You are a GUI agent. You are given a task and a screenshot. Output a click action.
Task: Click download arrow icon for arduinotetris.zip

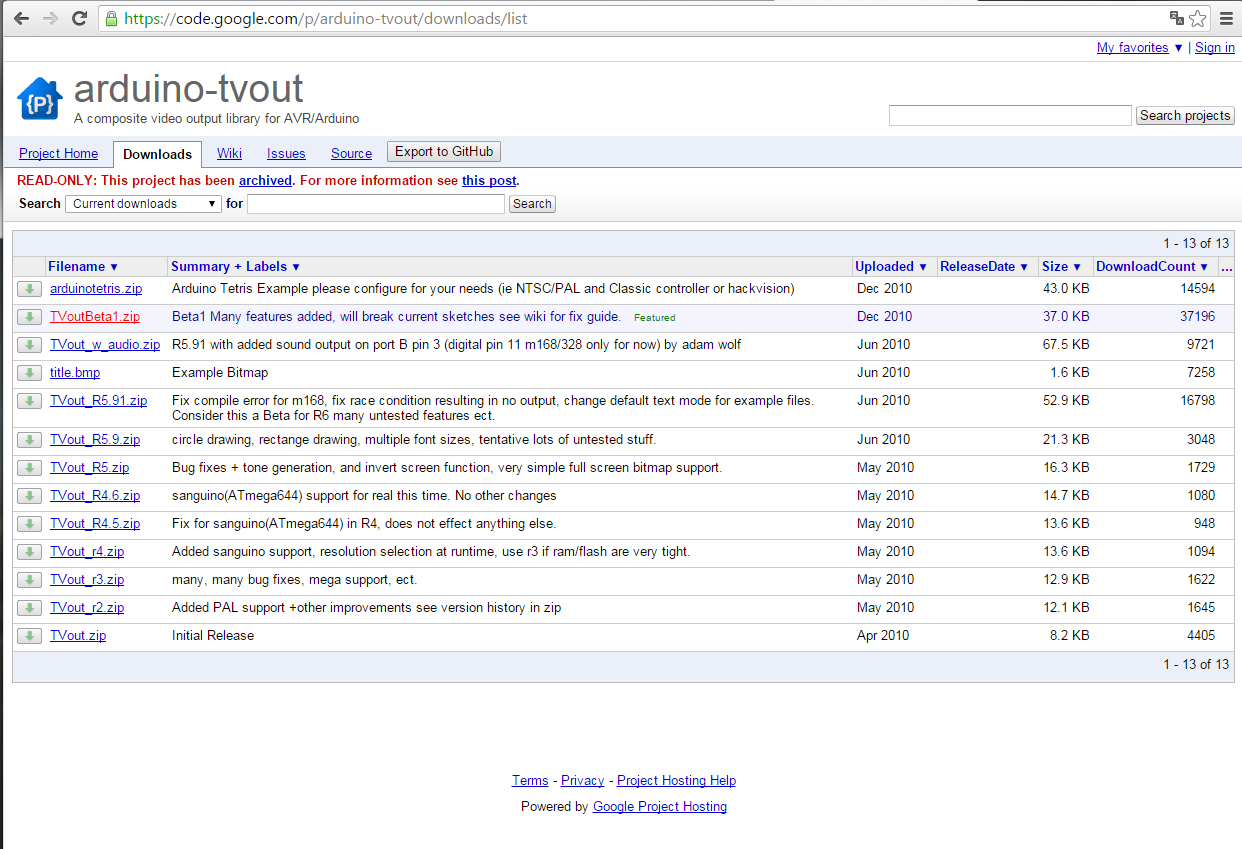click(29, 289)
